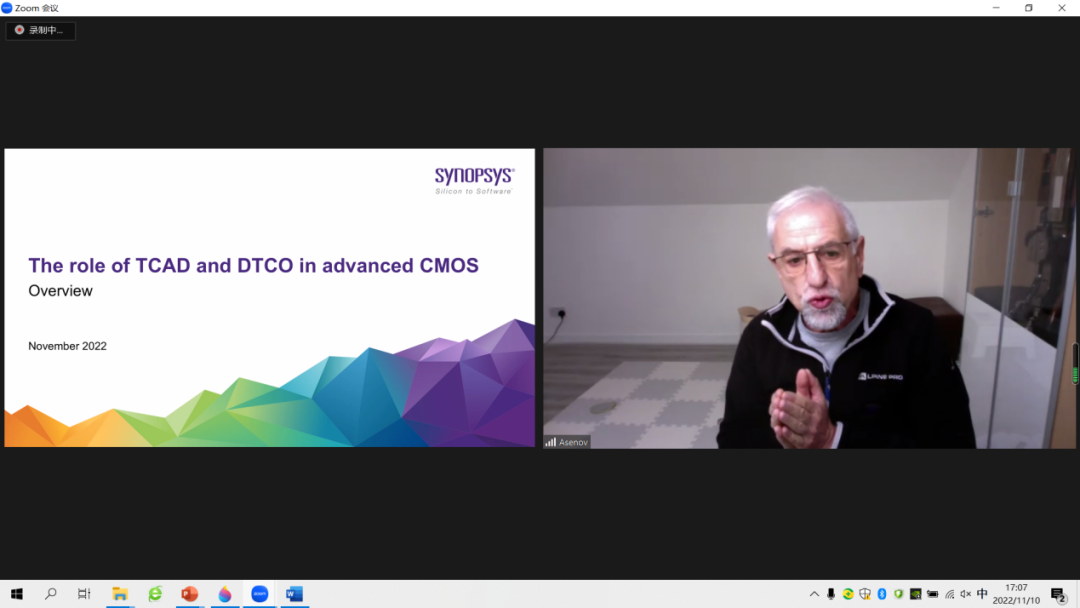Expand the hidden system tray icons
The image size is (1080, 608).
tap(814, 594)
